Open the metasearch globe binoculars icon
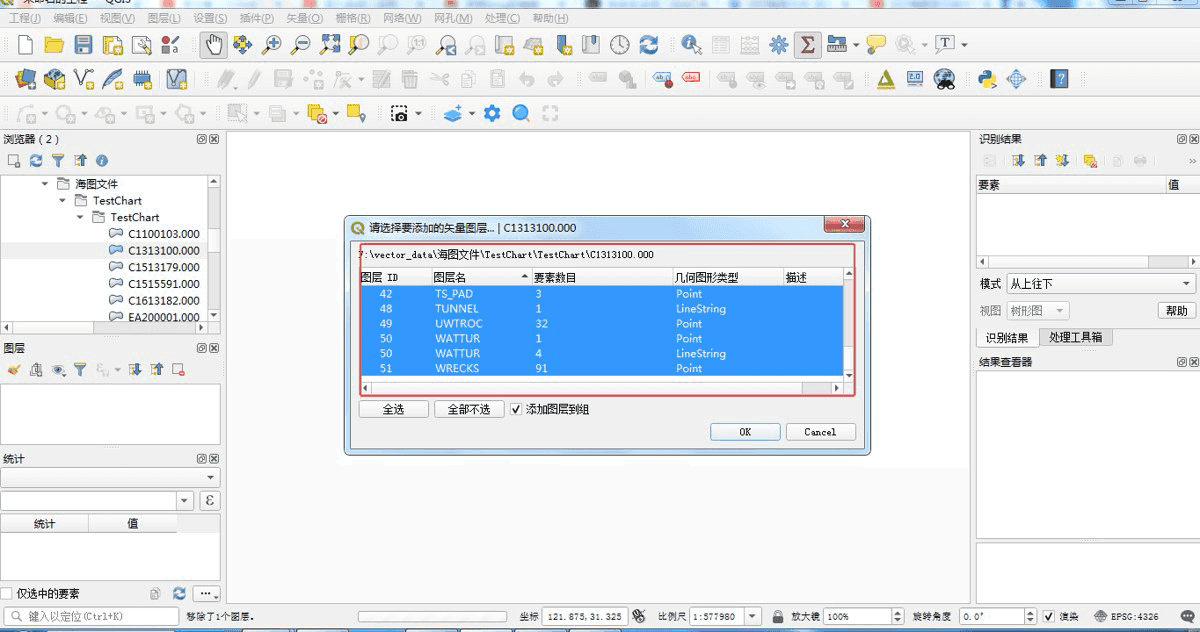1200x632 pixels. point(943,78)
